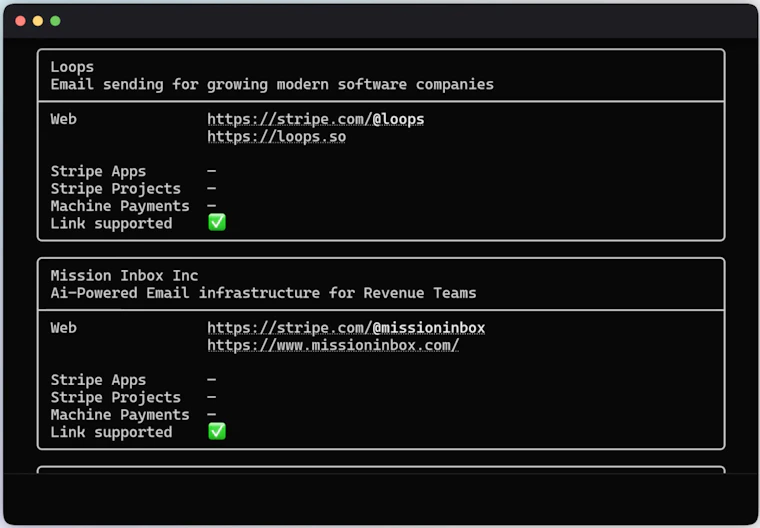Click the "Web" label in Loops card
The width and height of the screenshot is (760, 528).
click(63, 119)
